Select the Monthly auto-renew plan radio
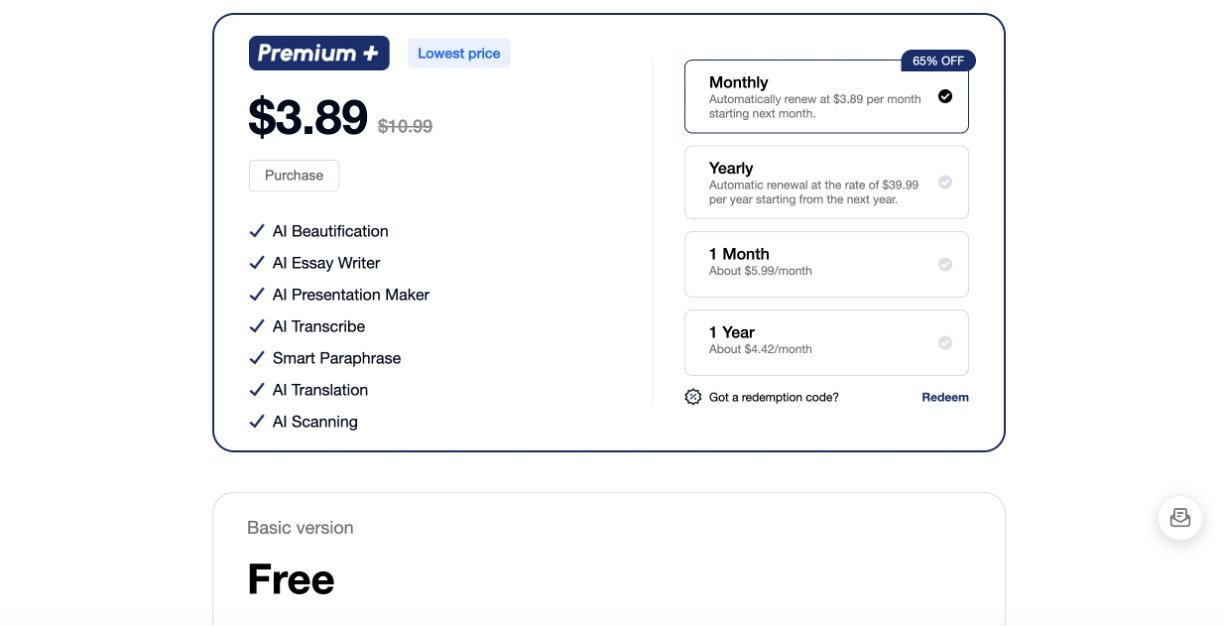Image resolution: width=1224 pixels, height=626 pixels. pos(945,97)
